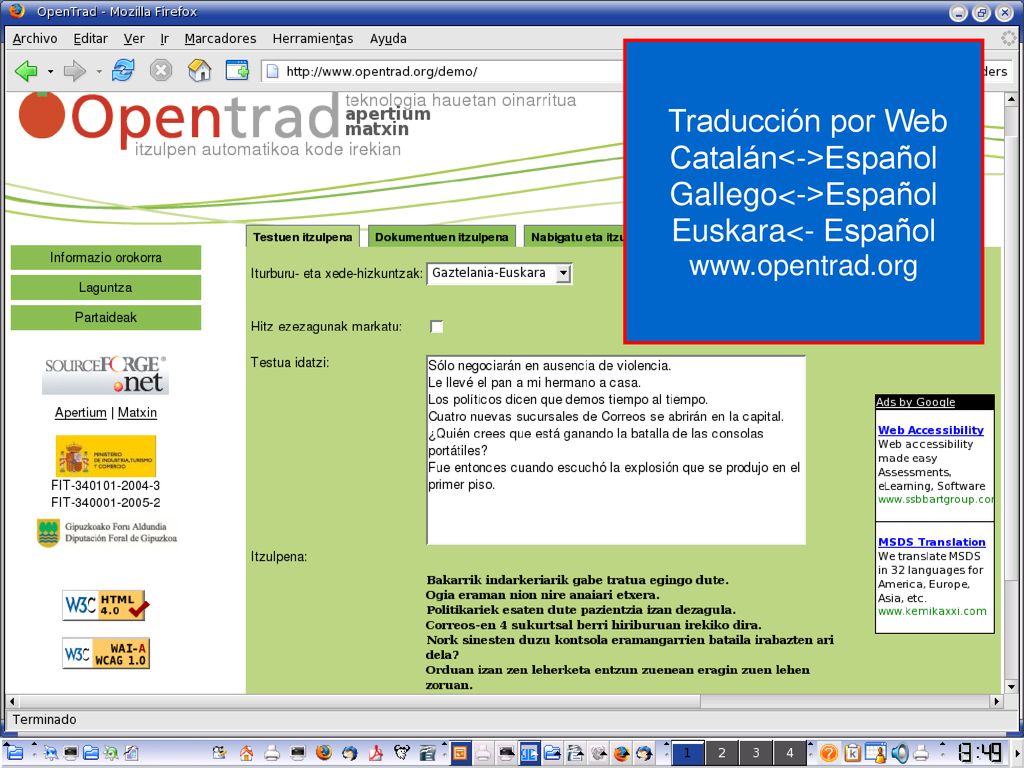This screenshot has width=1024, height=768.
Task: Open the Gaztelania-Euskara language dropdown
Action: tap(499, 273)
